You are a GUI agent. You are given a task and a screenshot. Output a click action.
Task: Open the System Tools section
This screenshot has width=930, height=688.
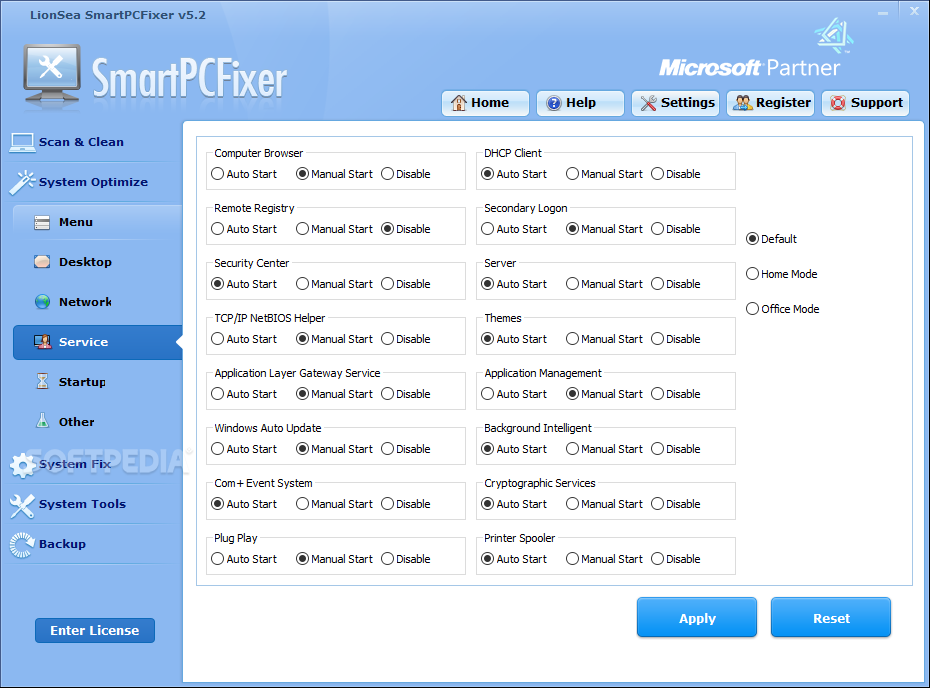click(82, 504)
